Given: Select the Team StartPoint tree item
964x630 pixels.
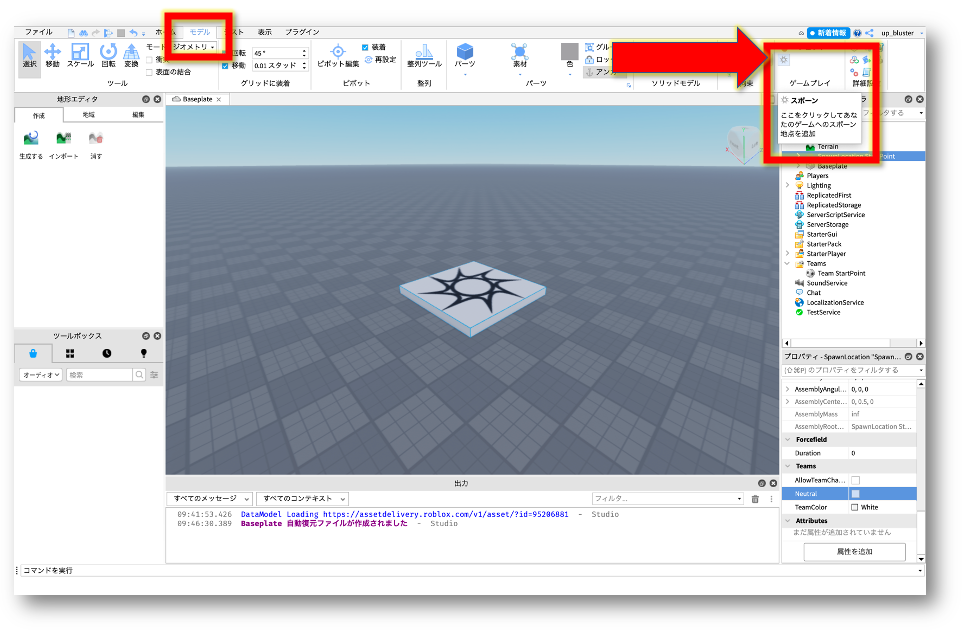Looking at the screenshot, I should click(x=841, y=273).
